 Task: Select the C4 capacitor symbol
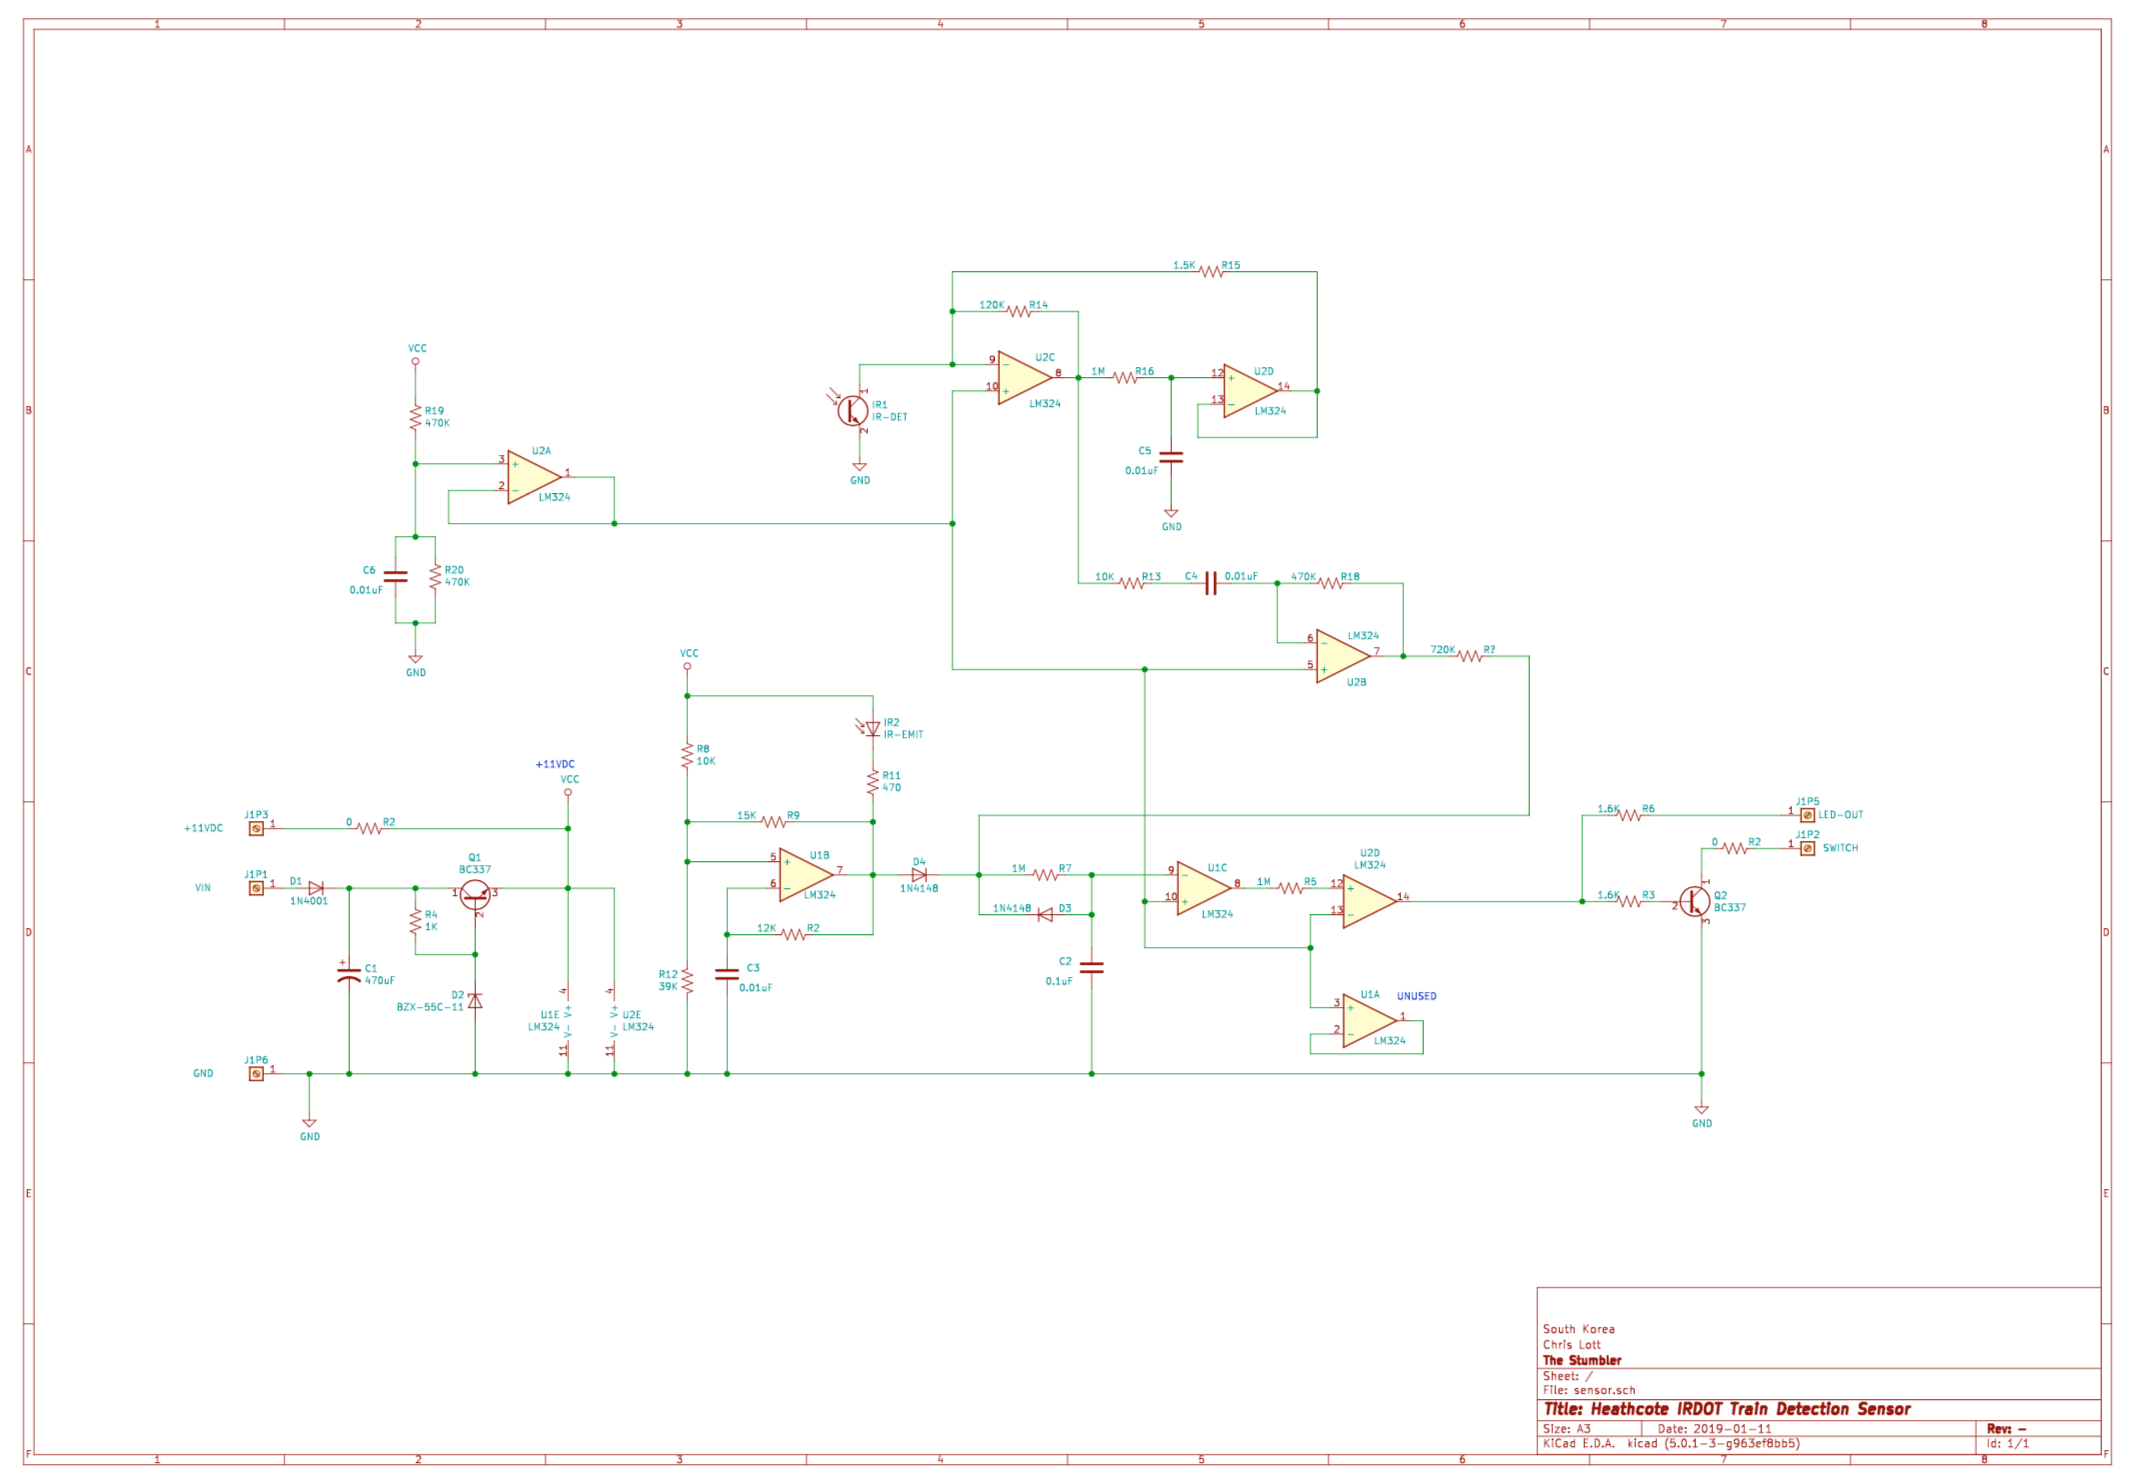[1210, 583]
